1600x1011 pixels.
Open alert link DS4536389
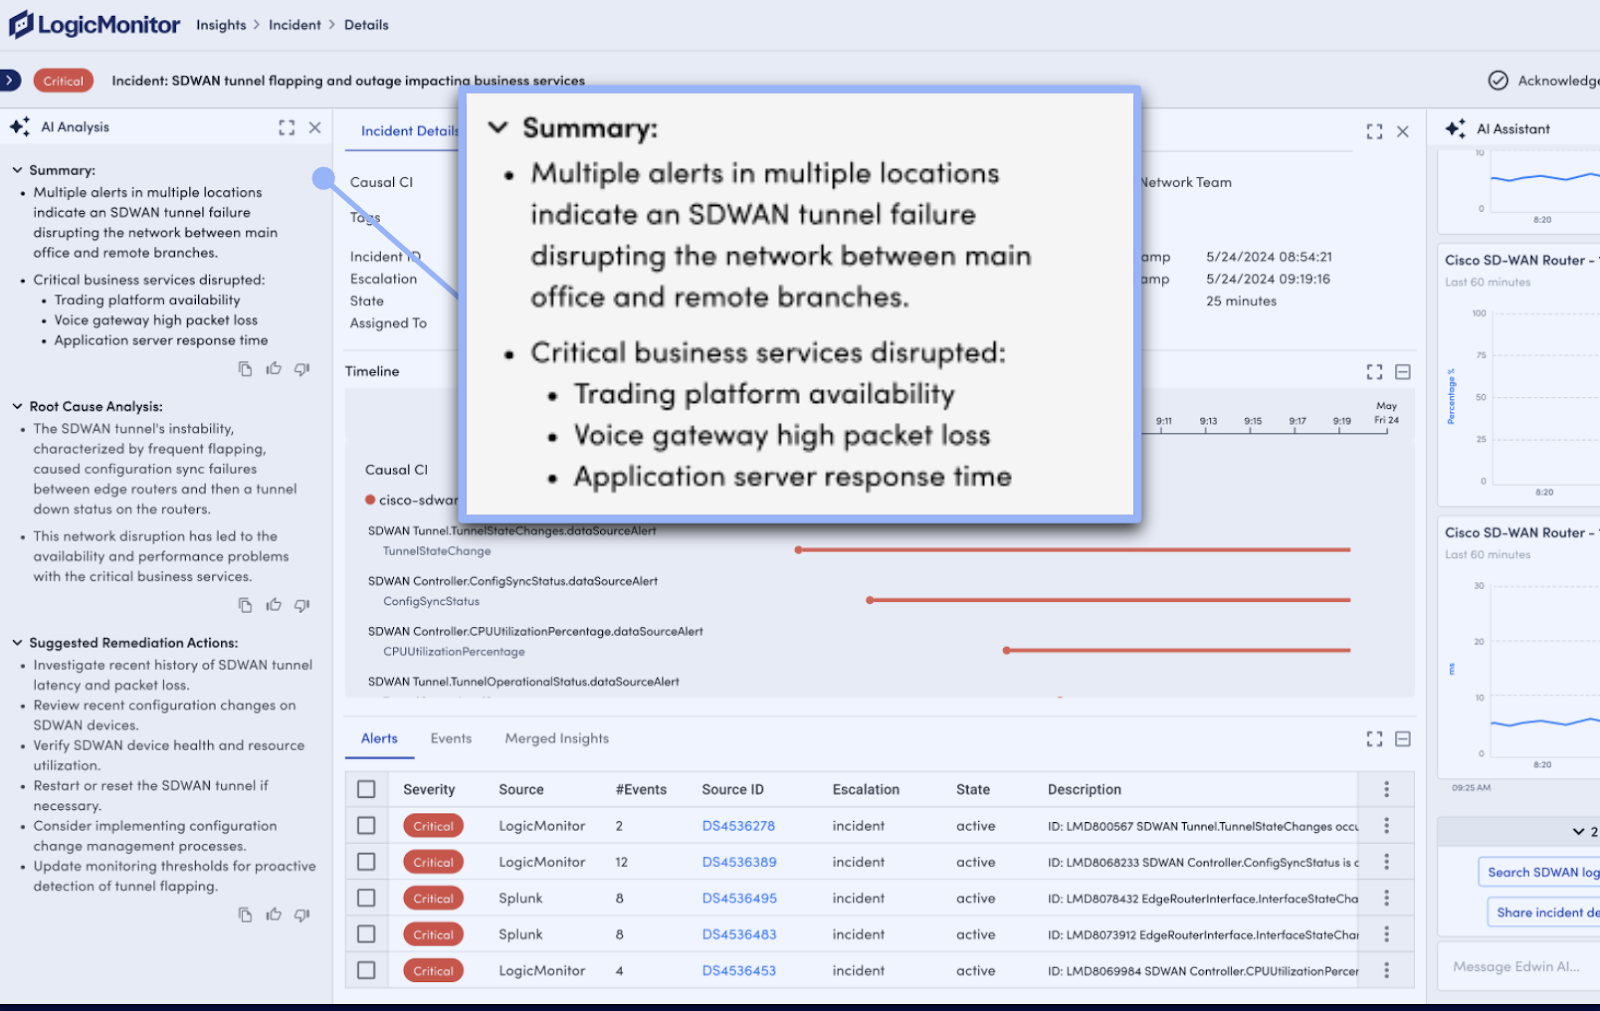coord(739,862)
